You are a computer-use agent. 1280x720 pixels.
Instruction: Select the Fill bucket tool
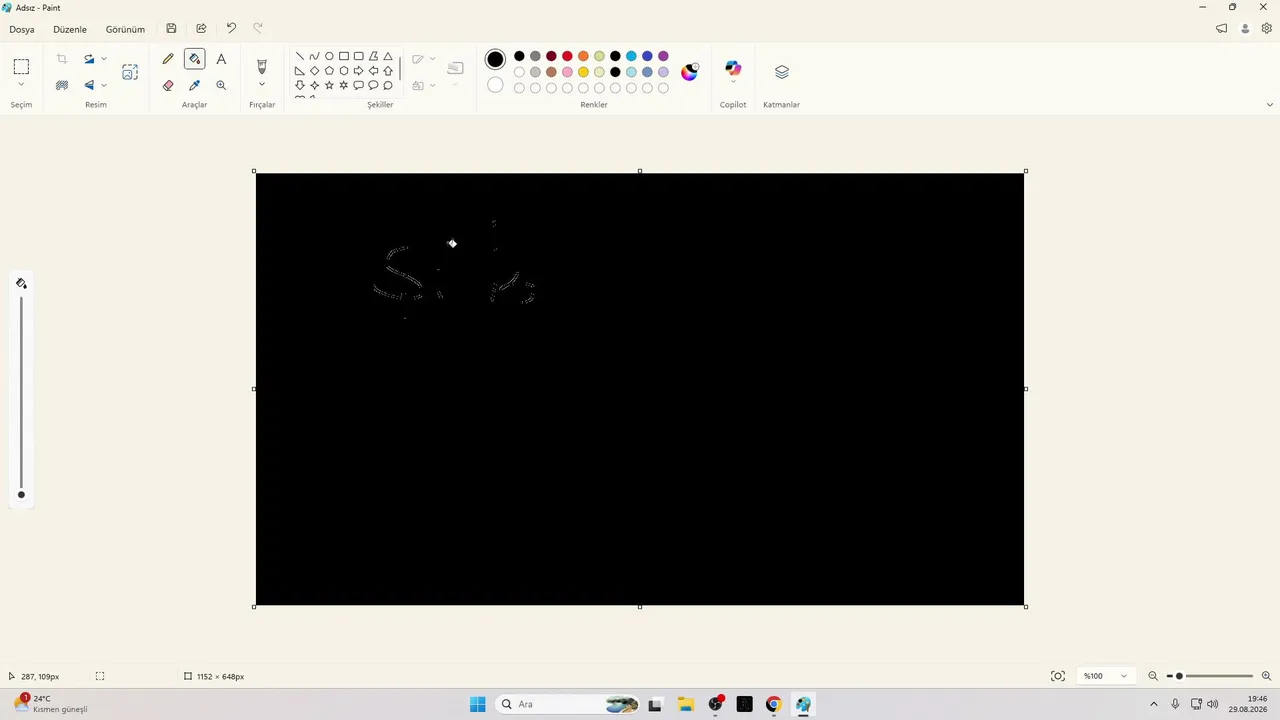pyautogui.click(x=195, y=59)
